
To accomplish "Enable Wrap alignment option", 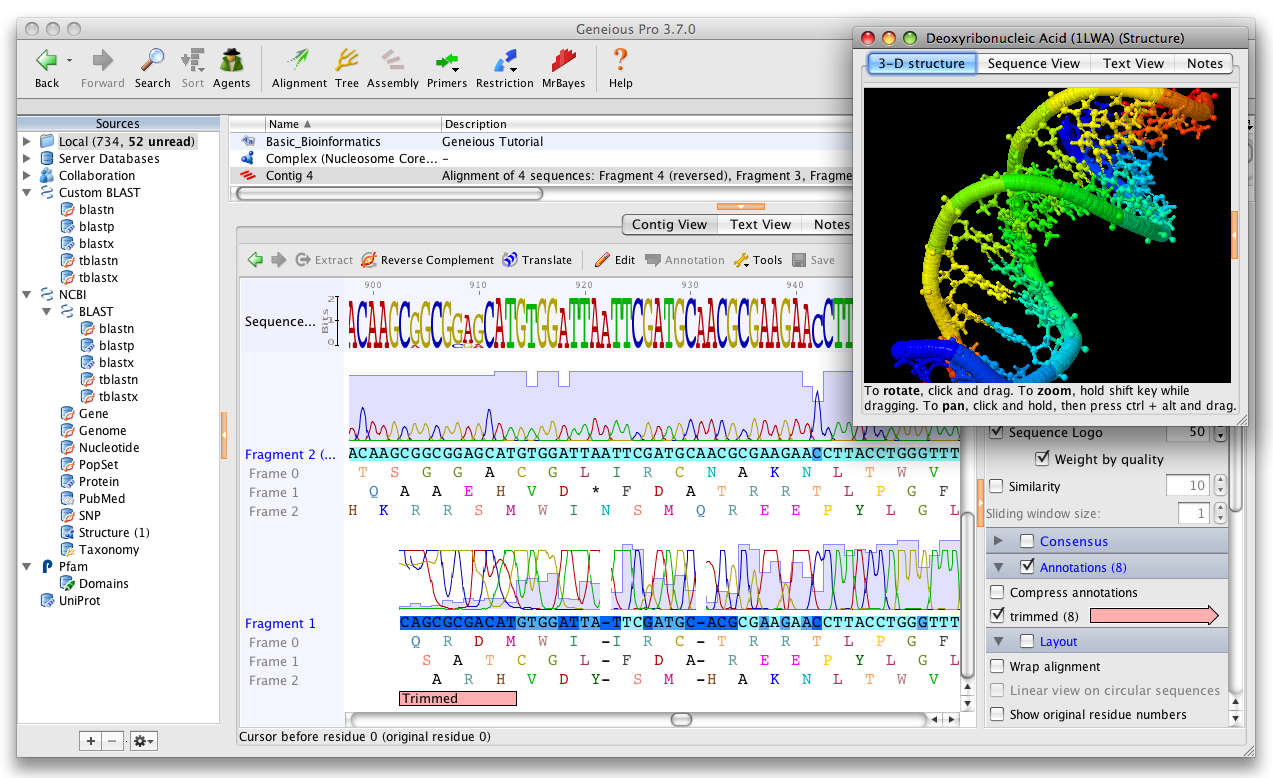I will 996,666.
